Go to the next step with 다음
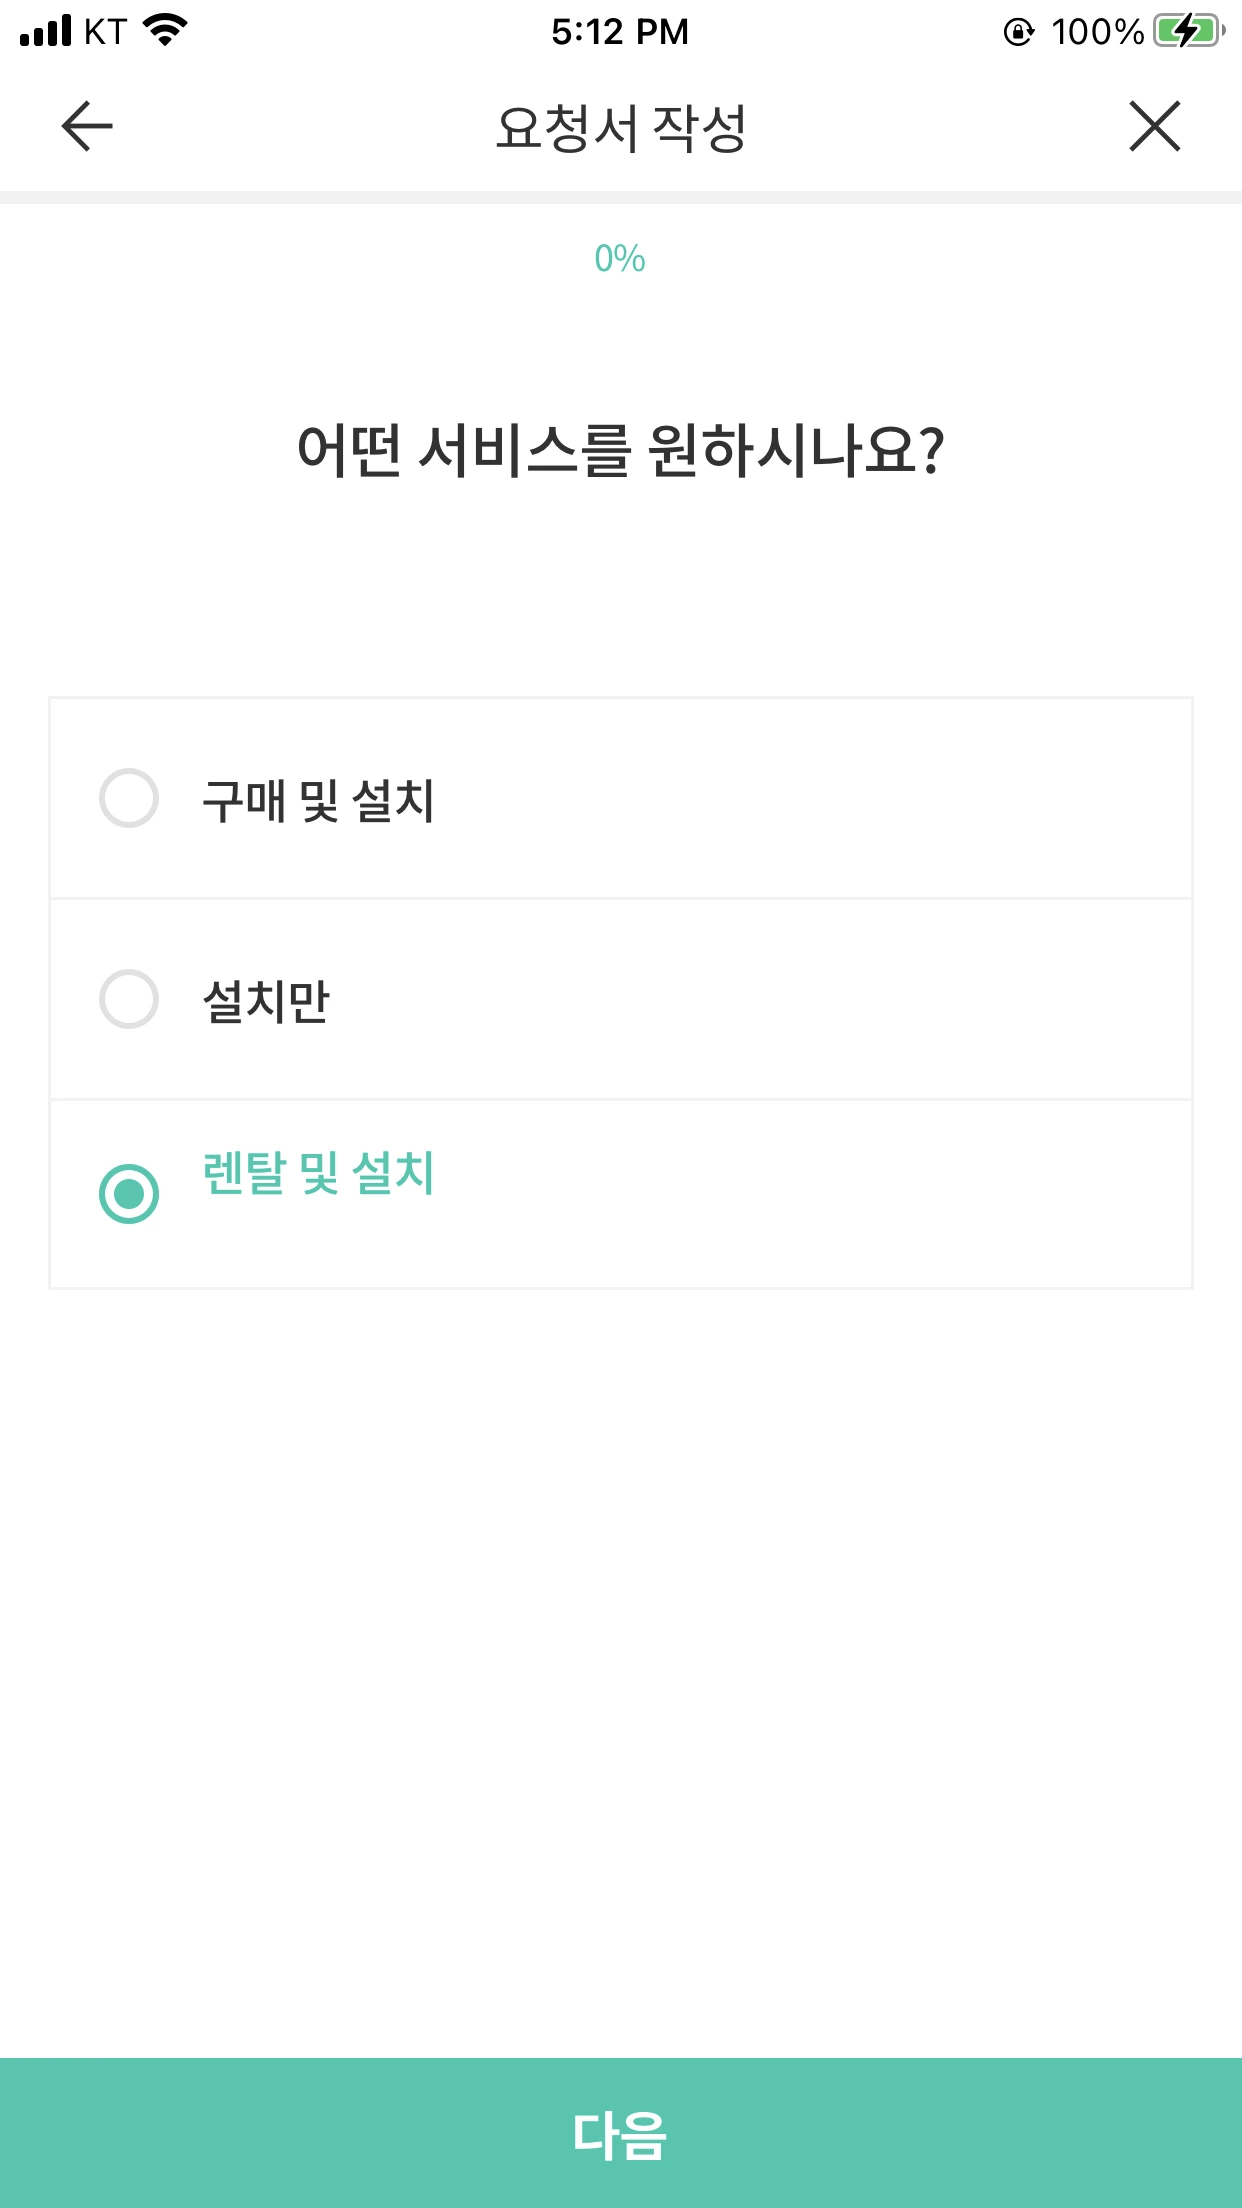The height and width of the screenshot is (2208, 1242). tap(621, 2133)
